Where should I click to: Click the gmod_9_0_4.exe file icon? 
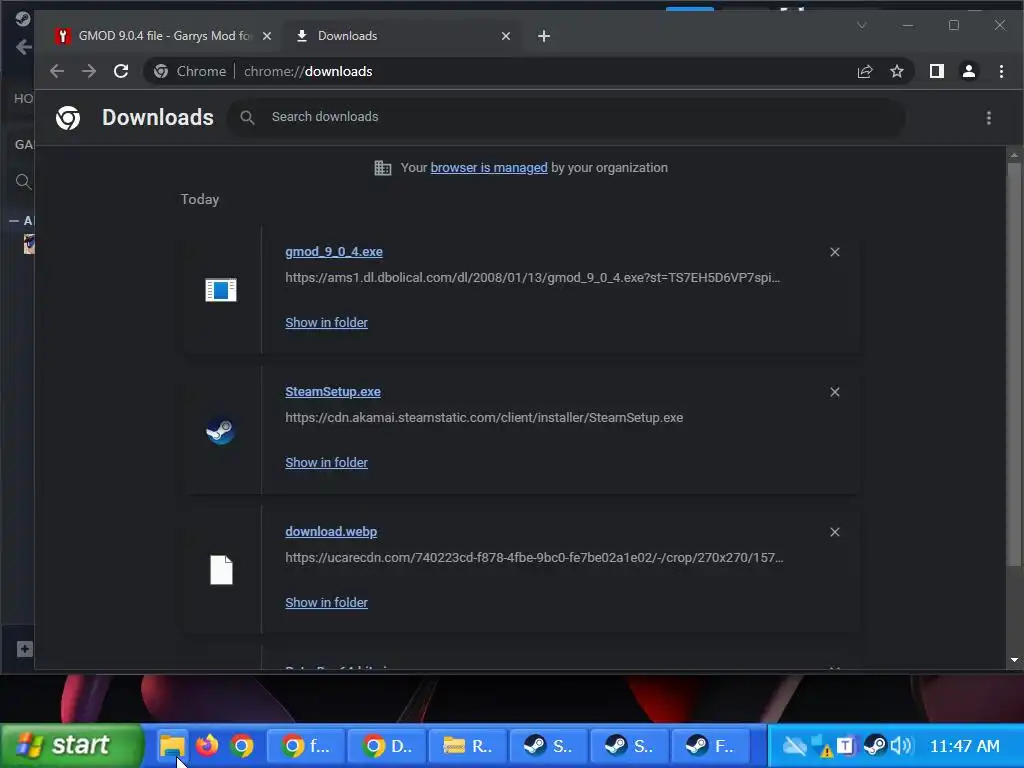pyautogui.click(x=221, y=290)
